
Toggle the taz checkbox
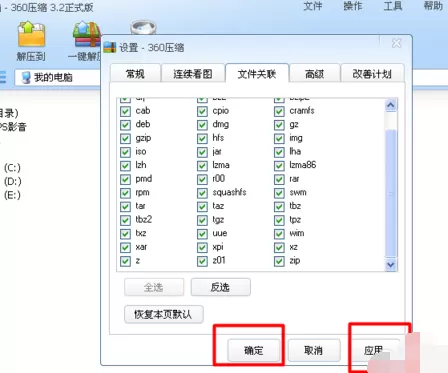pos(202,206)
